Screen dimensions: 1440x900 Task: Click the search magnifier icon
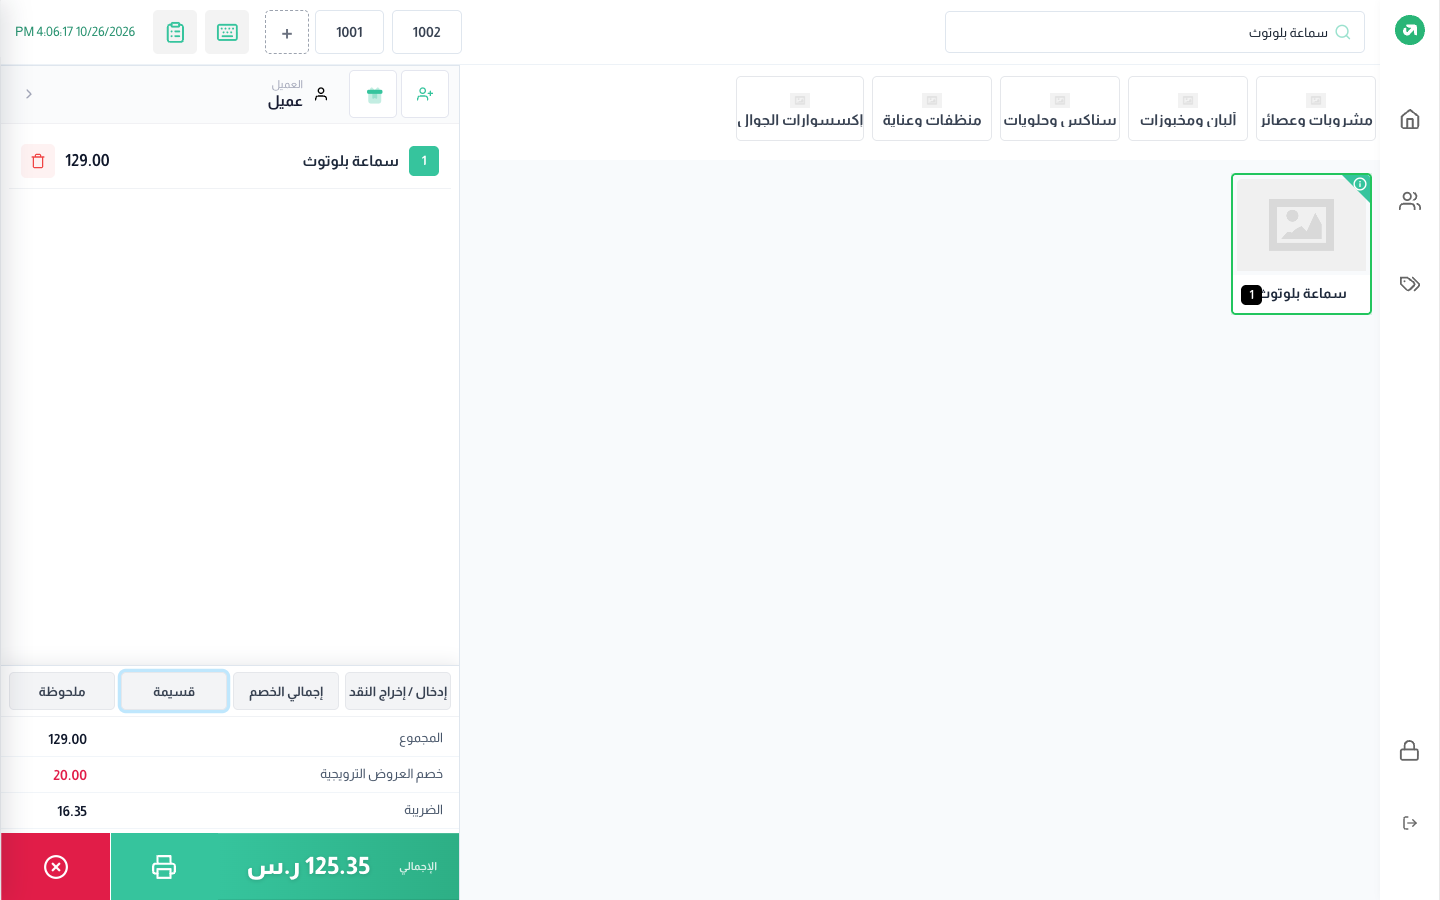[1343, 32]
